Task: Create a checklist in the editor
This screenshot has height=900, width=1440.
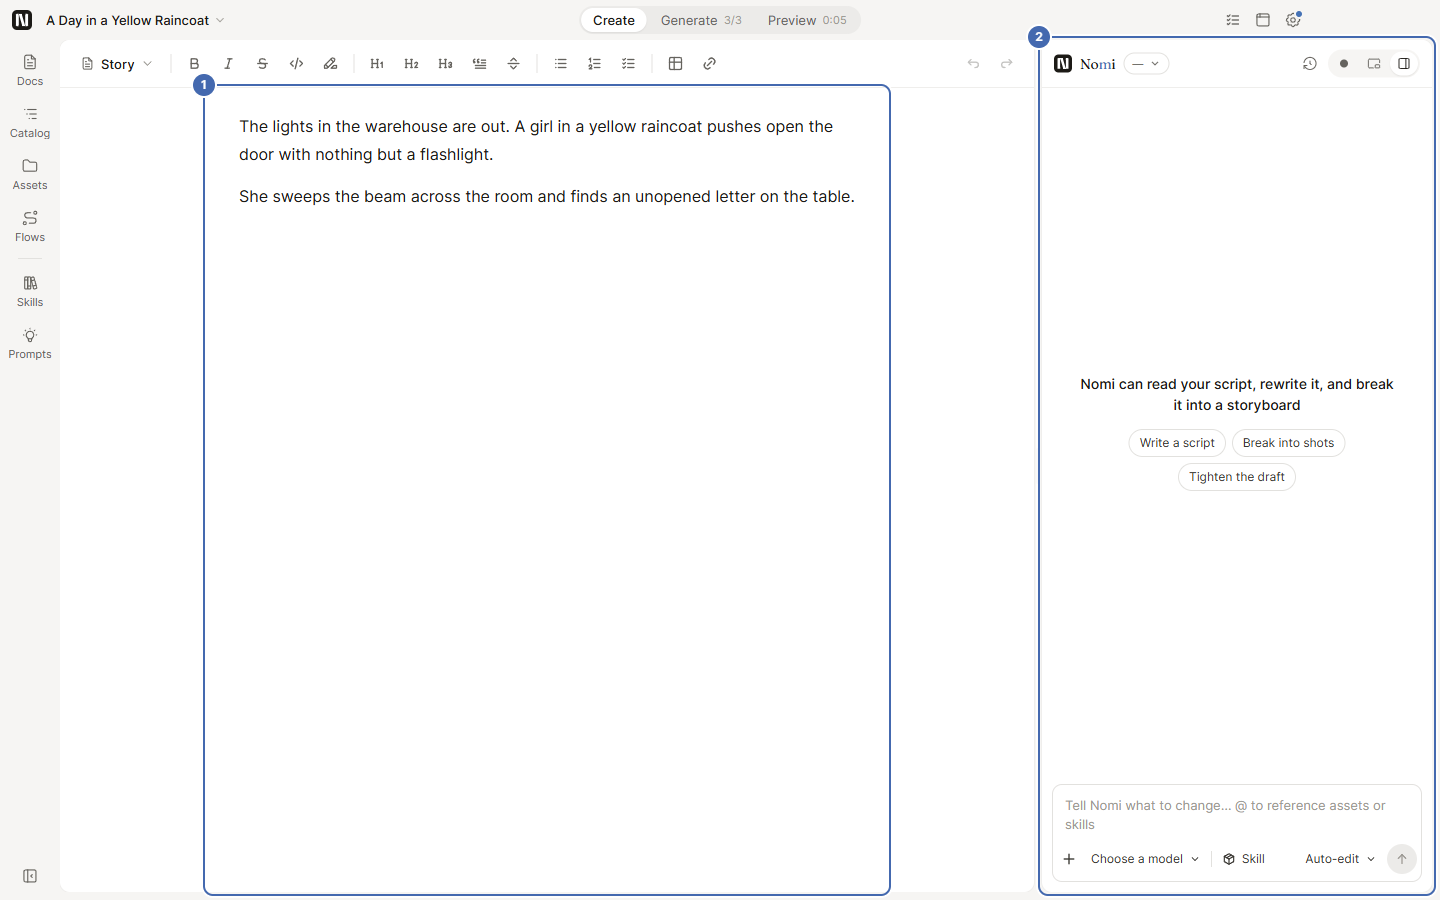Action: tap(628, 64)
